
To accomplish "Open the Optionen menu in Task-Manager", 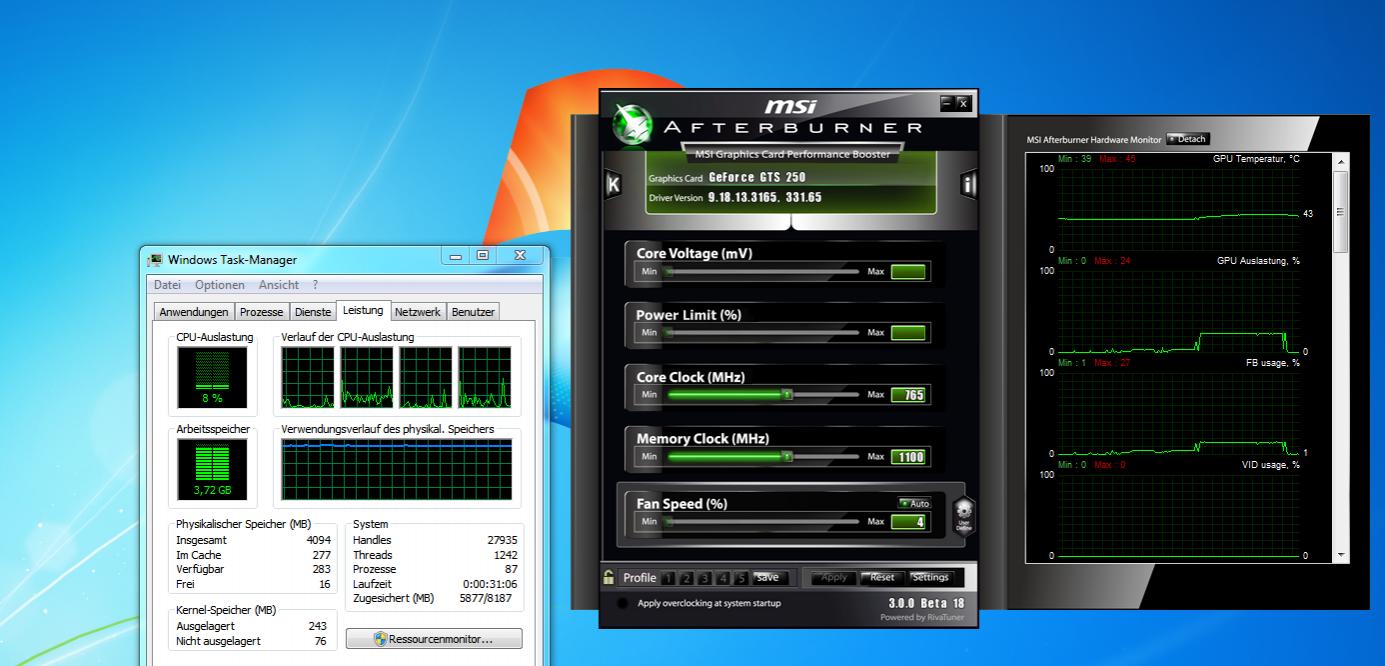I will pyautogui.click(x=220, y=285).
